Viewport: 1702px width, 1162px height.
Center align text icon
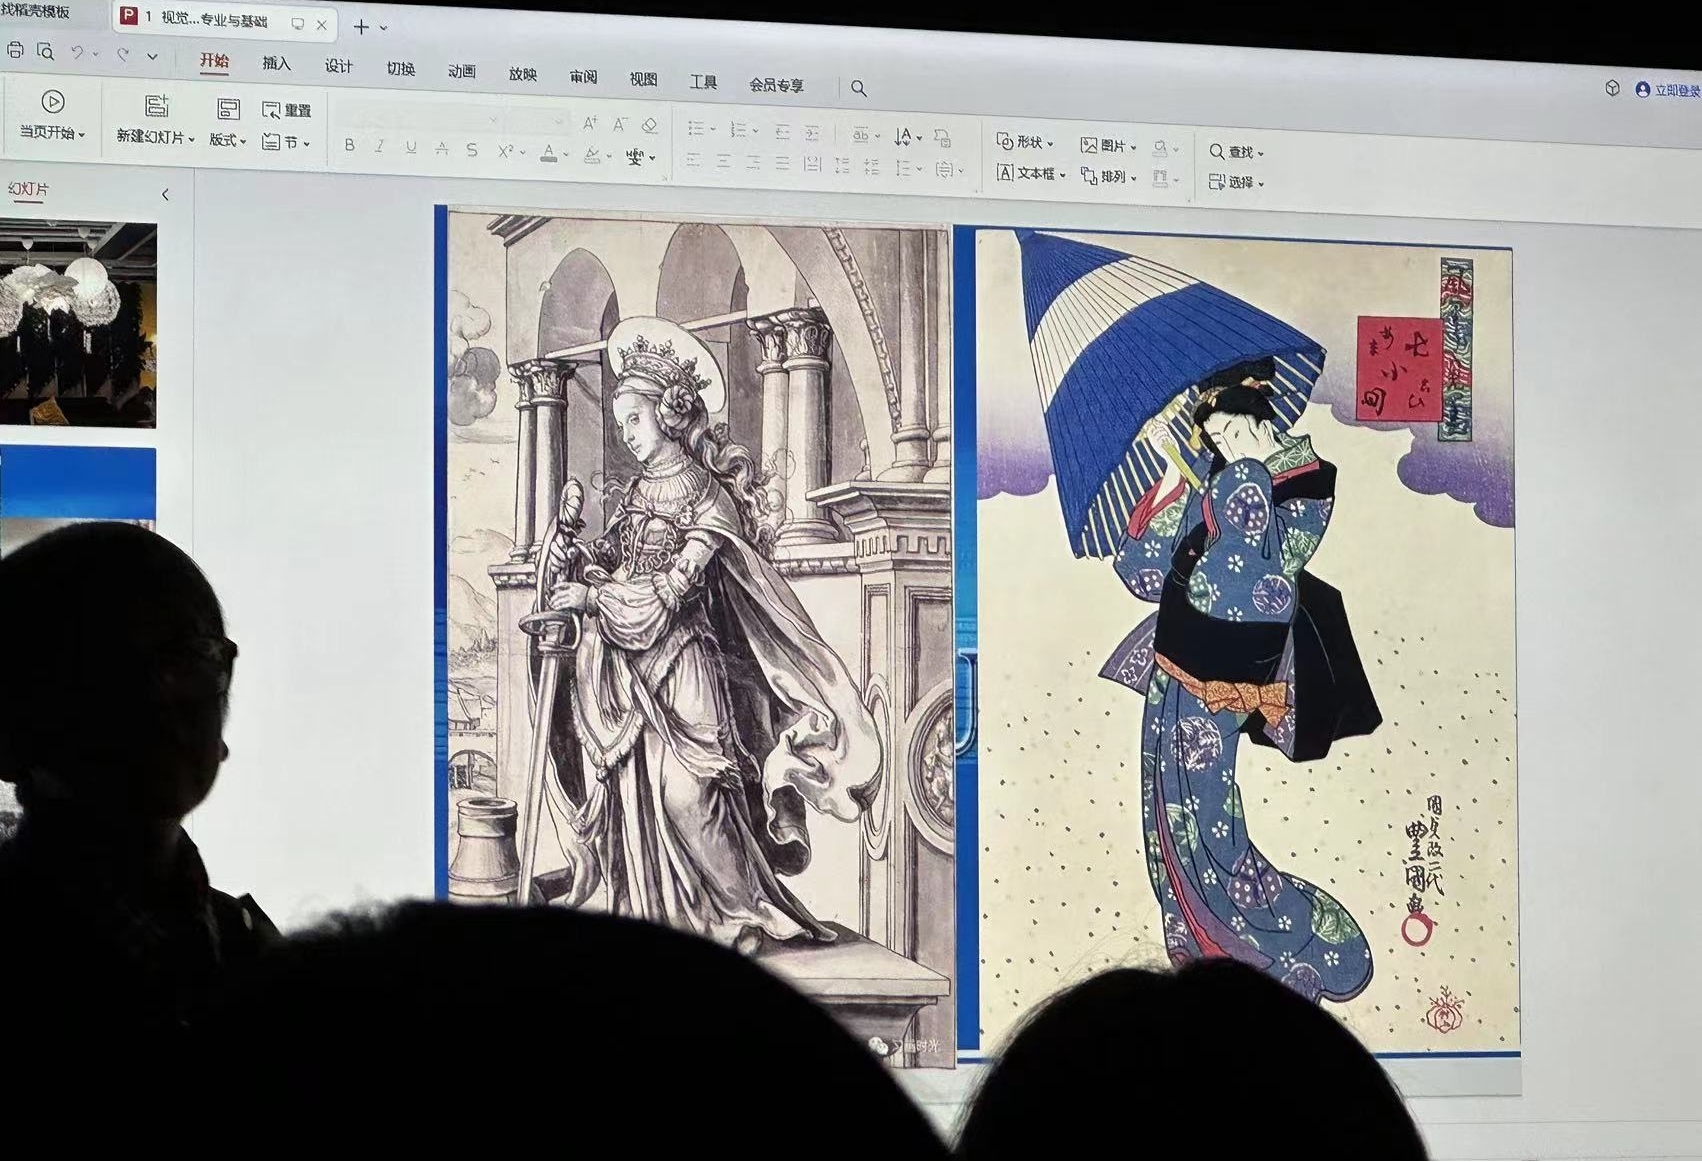[x=723, y=161]
